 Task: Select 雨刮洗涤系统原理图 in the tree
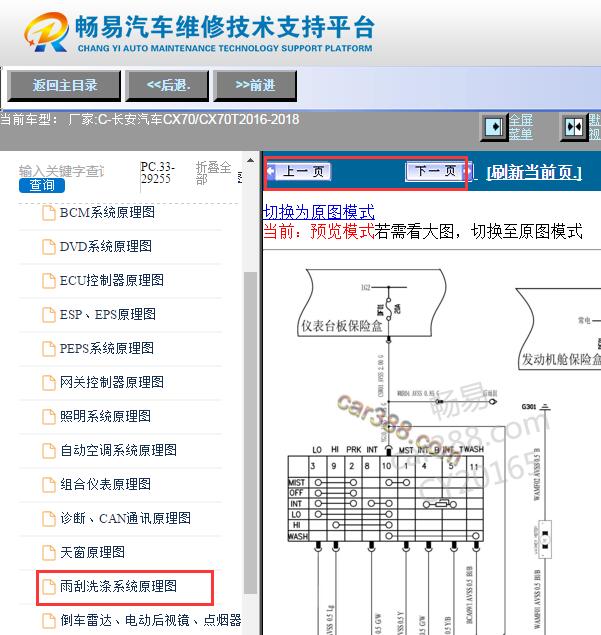(x=118, y=586)
